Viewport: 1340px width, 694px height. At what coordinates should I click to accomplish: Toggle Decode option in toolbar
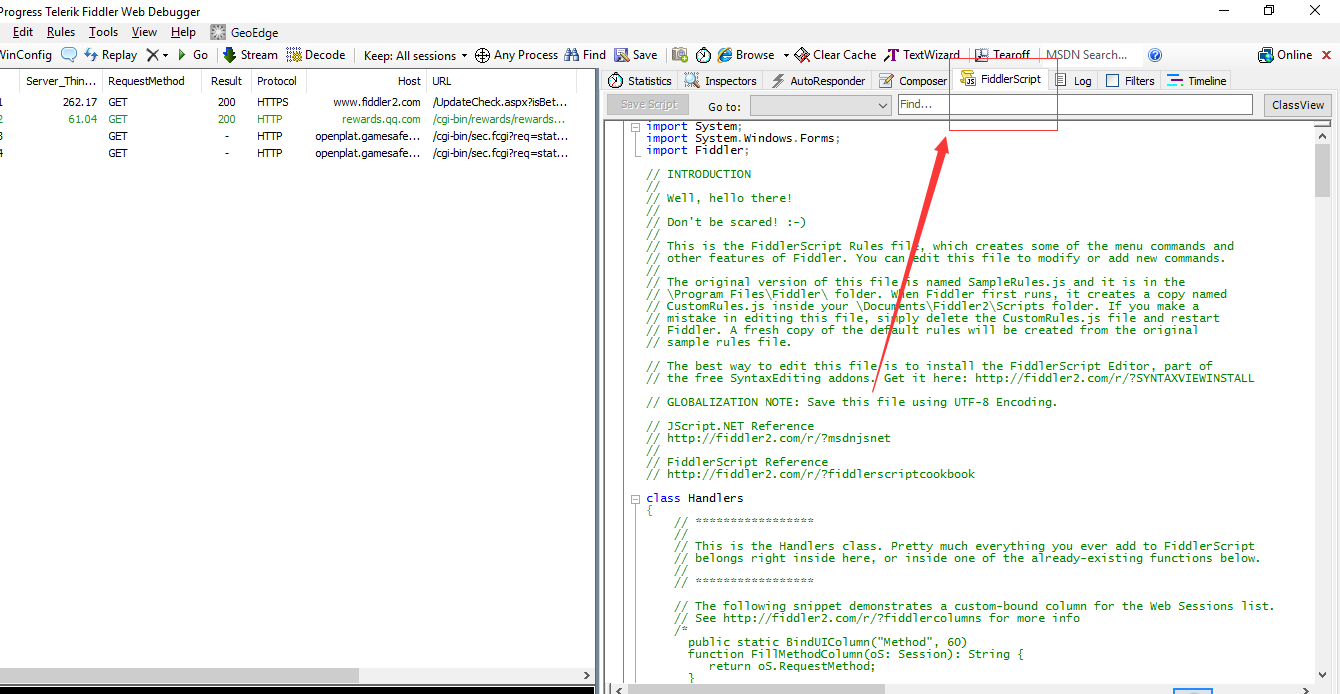tap(316, 55)
